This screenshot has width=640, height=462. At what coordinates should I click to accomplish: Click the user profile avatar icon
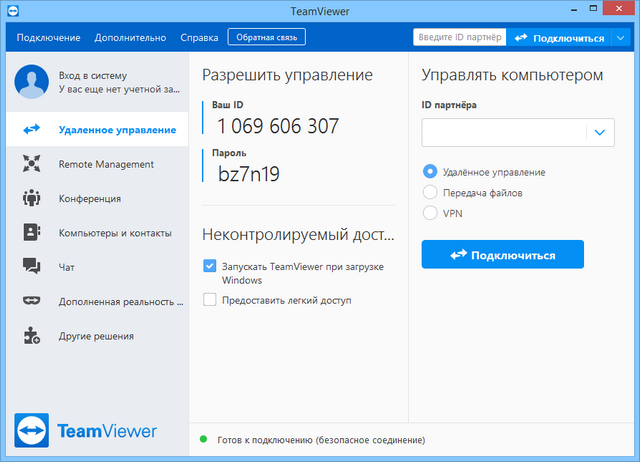32,82
